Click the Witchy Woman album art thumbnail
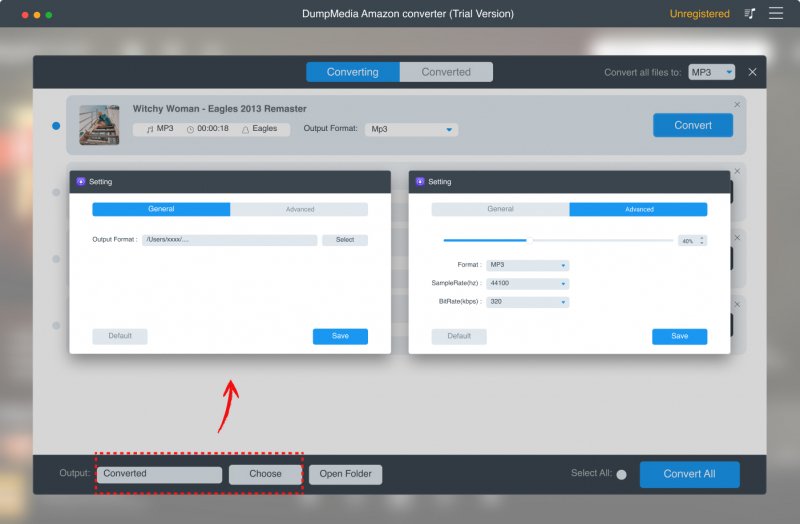The width and height of the screenshot is (800, 524). tap(99, 125)
